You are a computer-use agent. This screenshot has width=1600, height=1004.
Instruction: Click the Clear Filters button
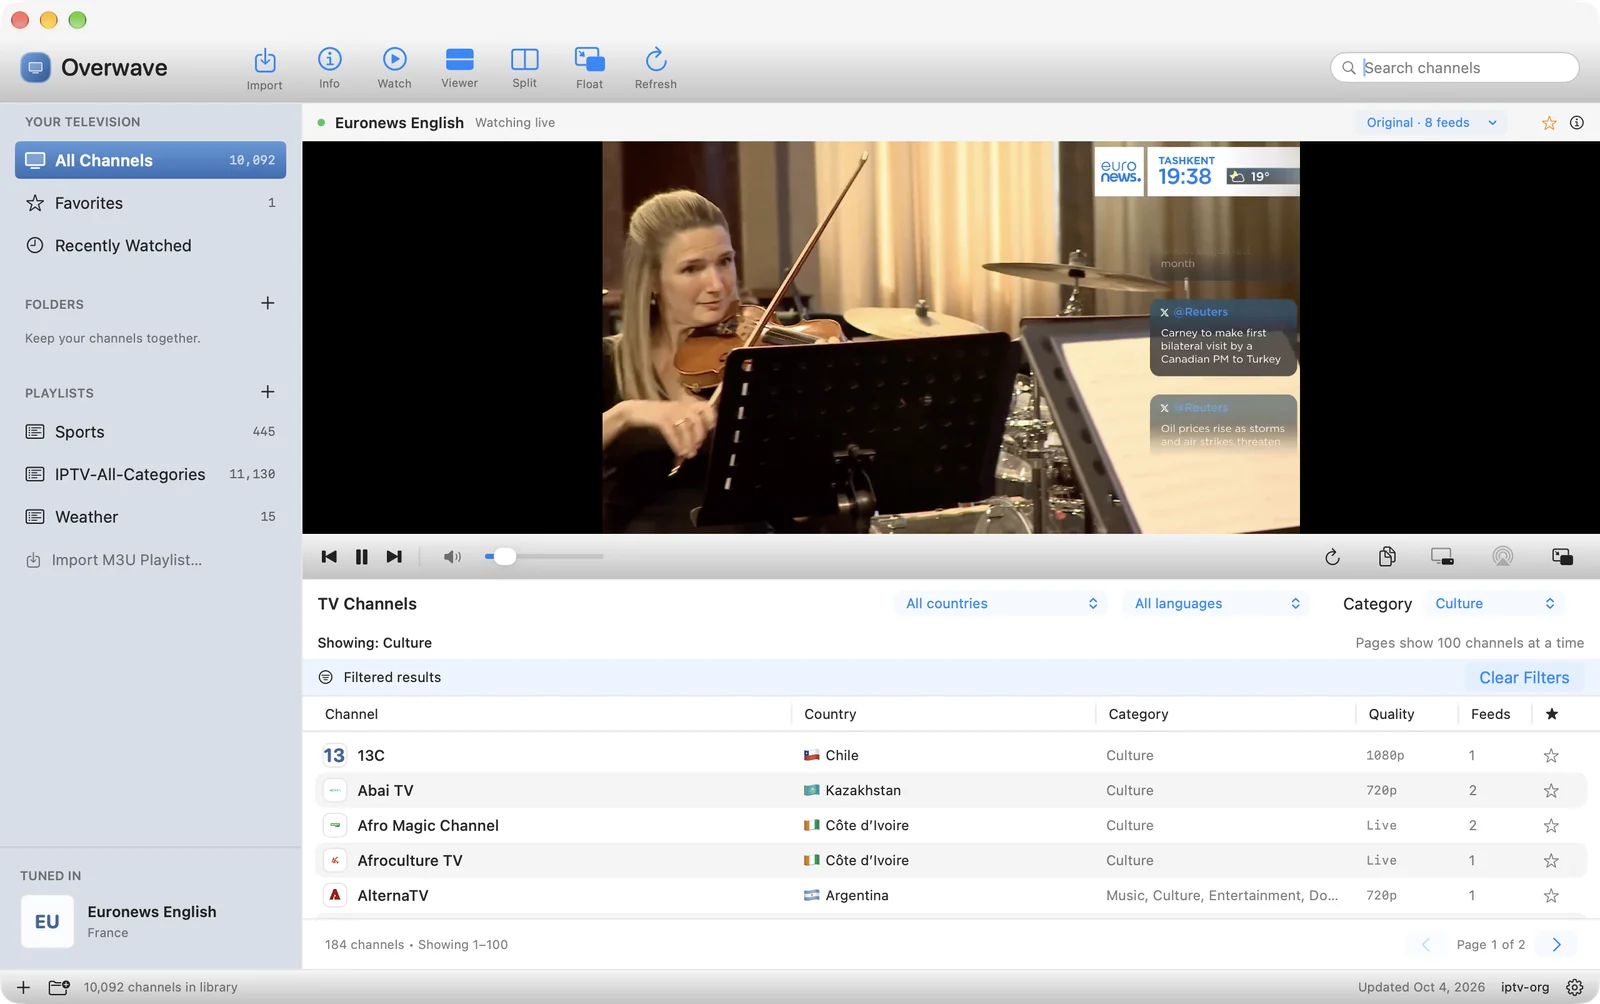(x=1524, y=678)
